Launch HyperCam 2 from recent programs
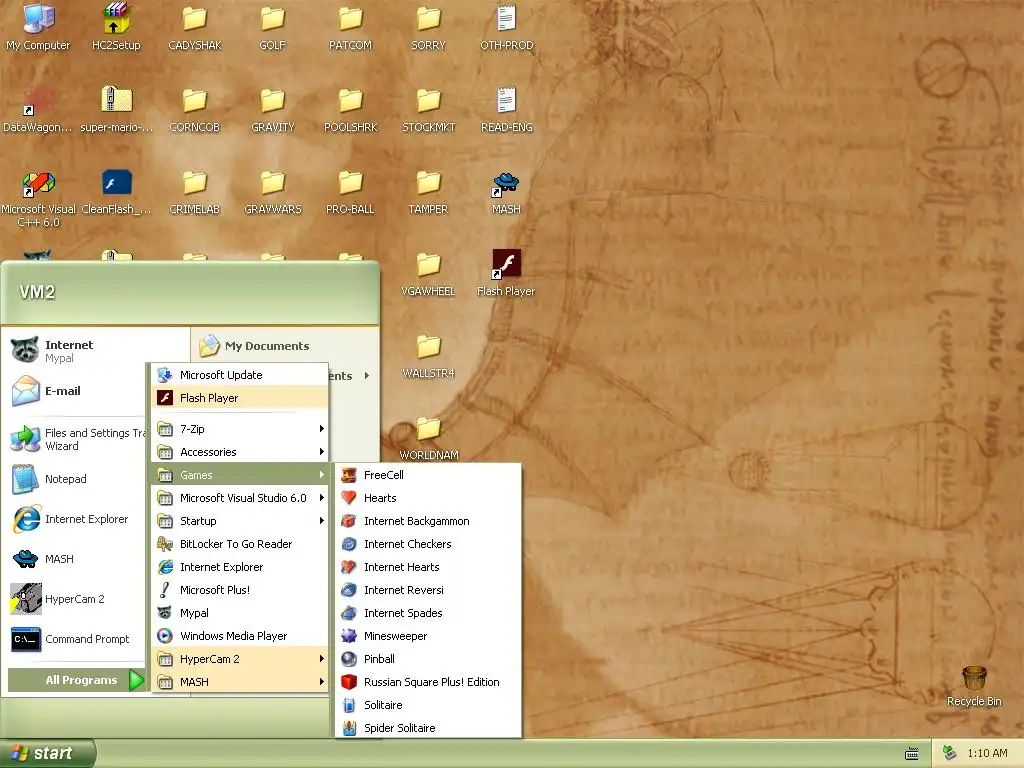Image resolution: width=1024 pixels, height=768 pixels. tap(75, 599)
